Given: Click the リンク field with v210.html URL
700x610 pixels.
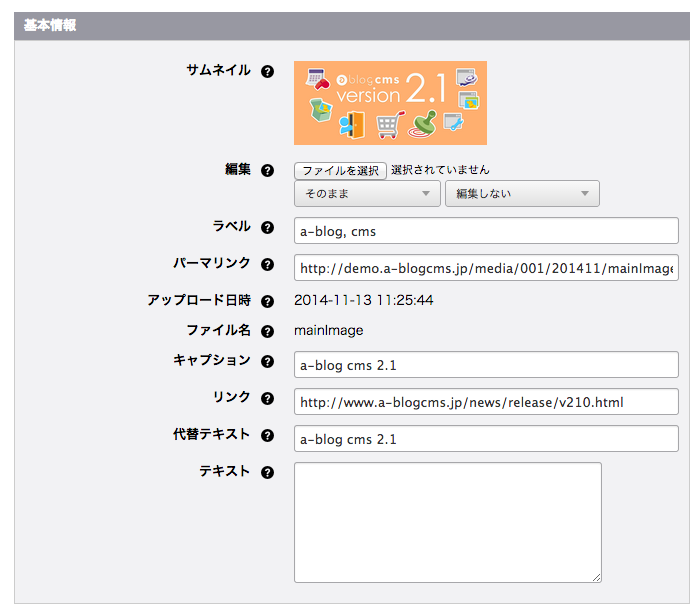Looking at the screenshot, I should point(486,402).
